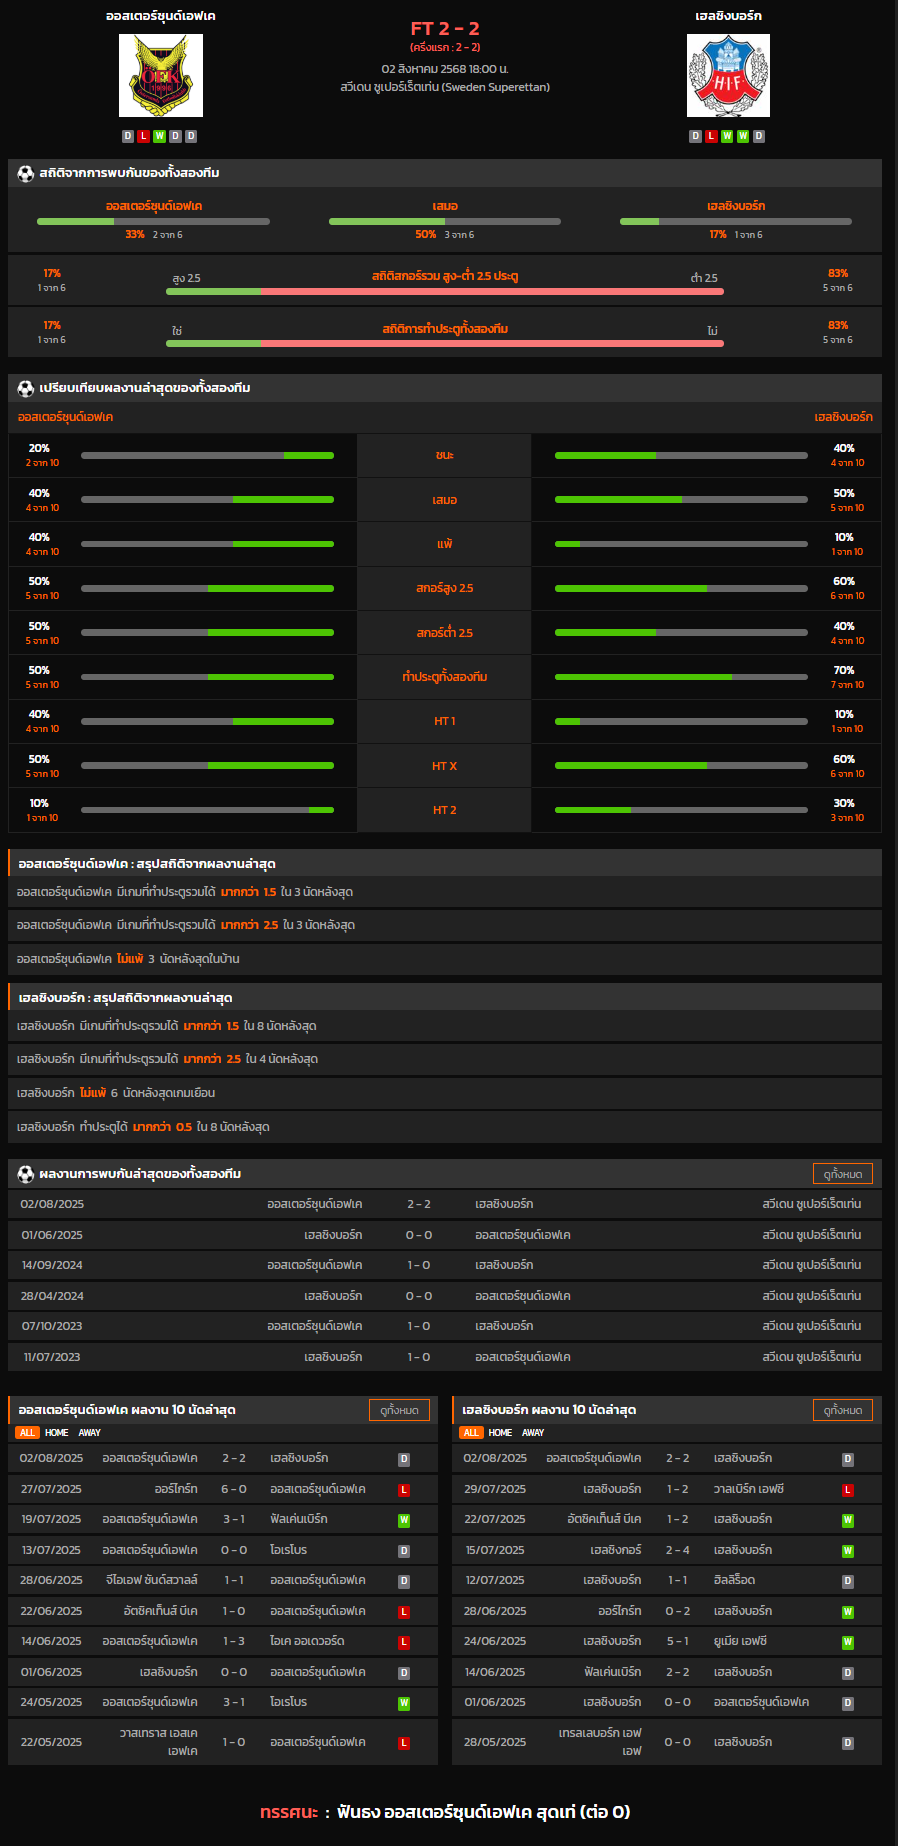The image size is (898, 1846).
Task: Select AWAY tab in ออสเตอร์ซุนด์เอฟเค last 10 matches
Action: (90, 1433)
